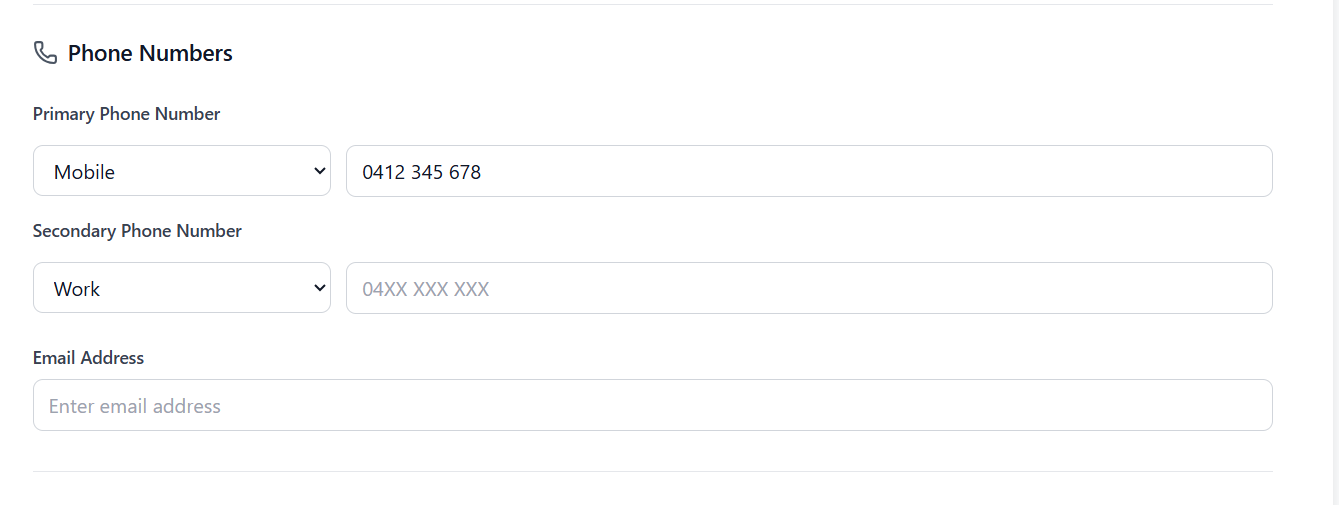Click the empty right end of the email field
1339x505 pixels.
point(1200,405)
